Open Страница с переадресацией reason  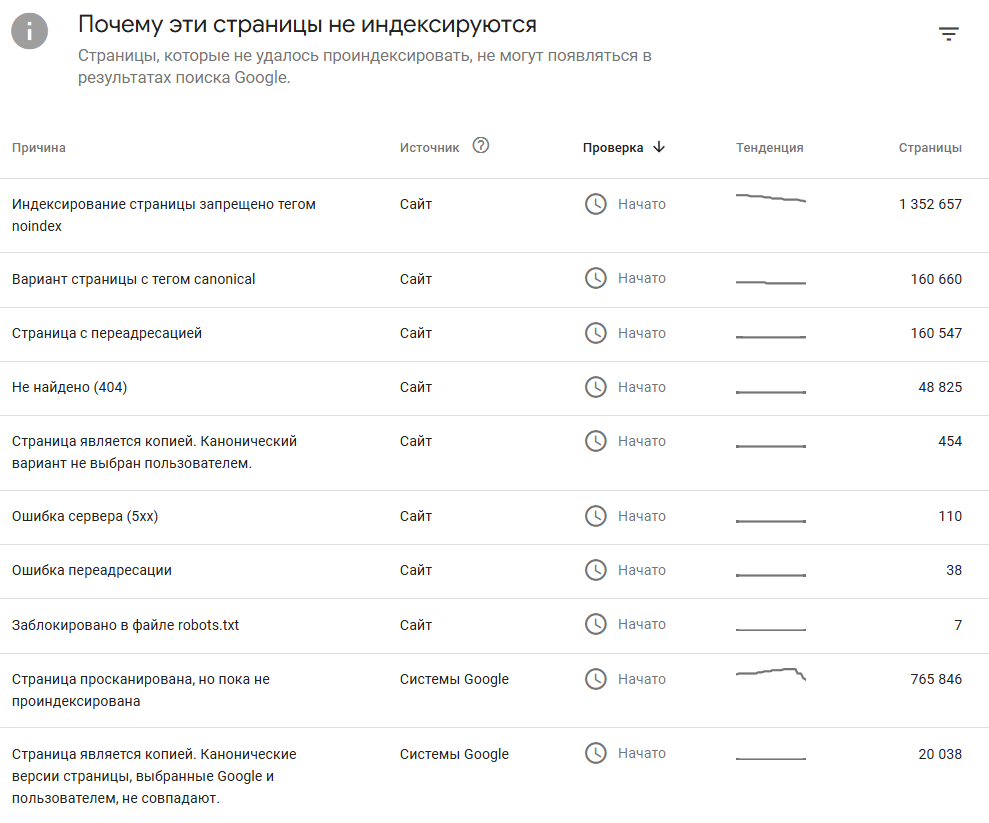pyautogui.click(x=107, y=333)
